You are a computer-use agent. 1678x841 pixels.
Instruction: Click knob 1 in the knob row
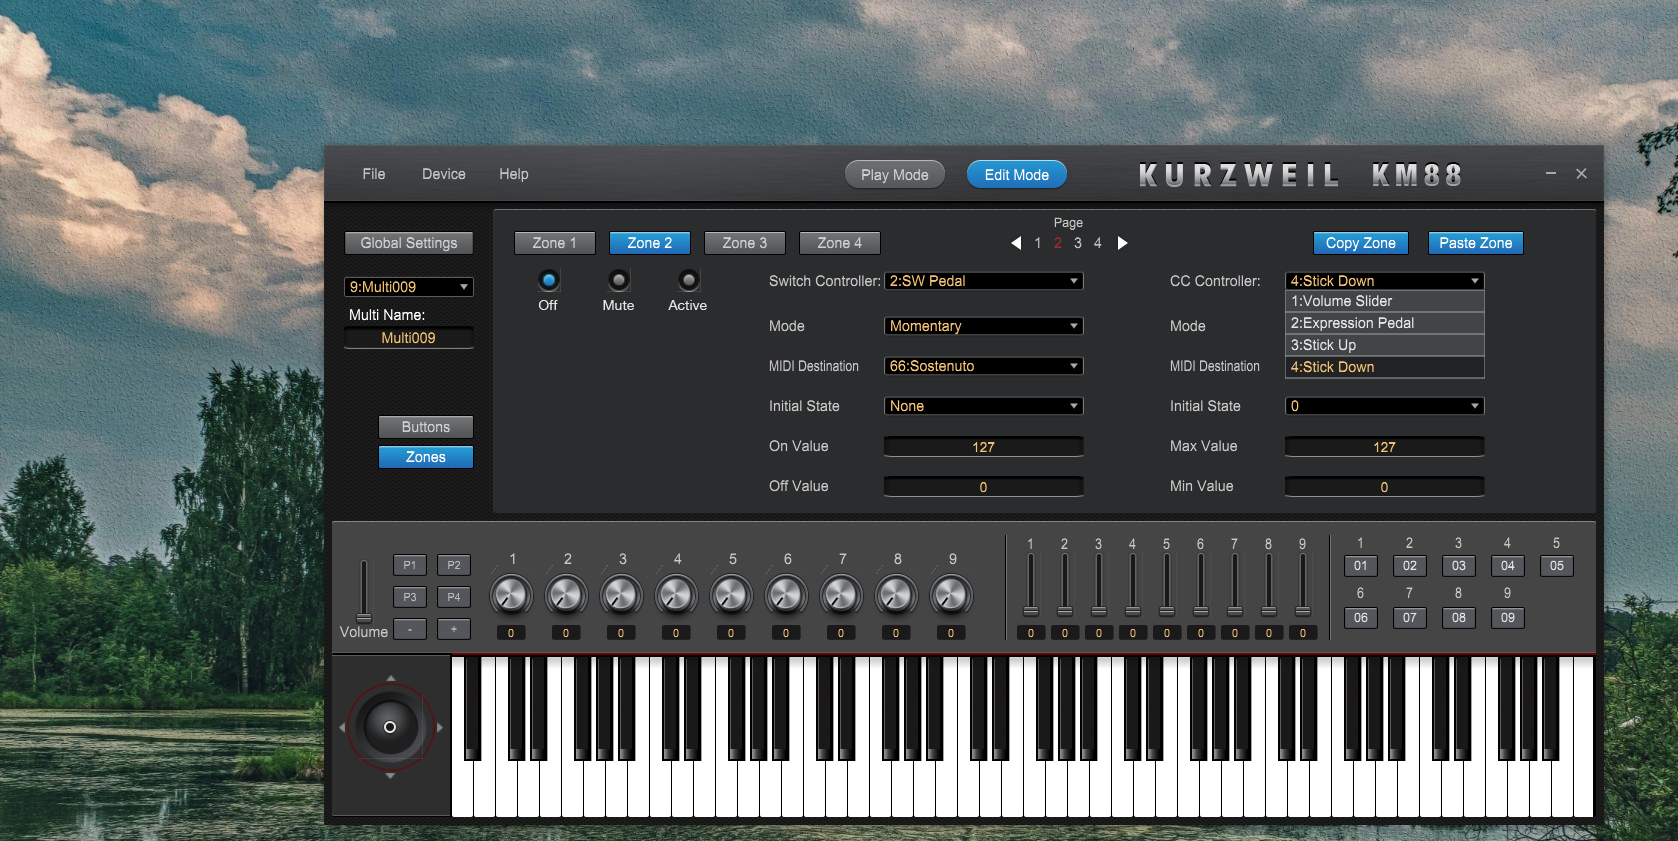click(x=511, y=595)
